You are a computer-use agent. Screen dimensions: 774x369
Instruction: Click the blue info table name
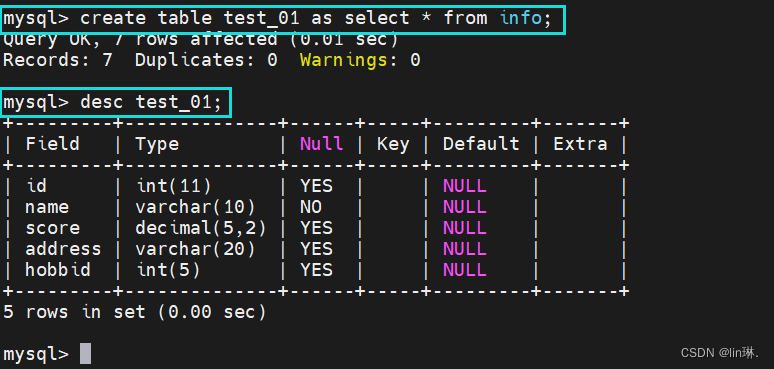(521, 19)
